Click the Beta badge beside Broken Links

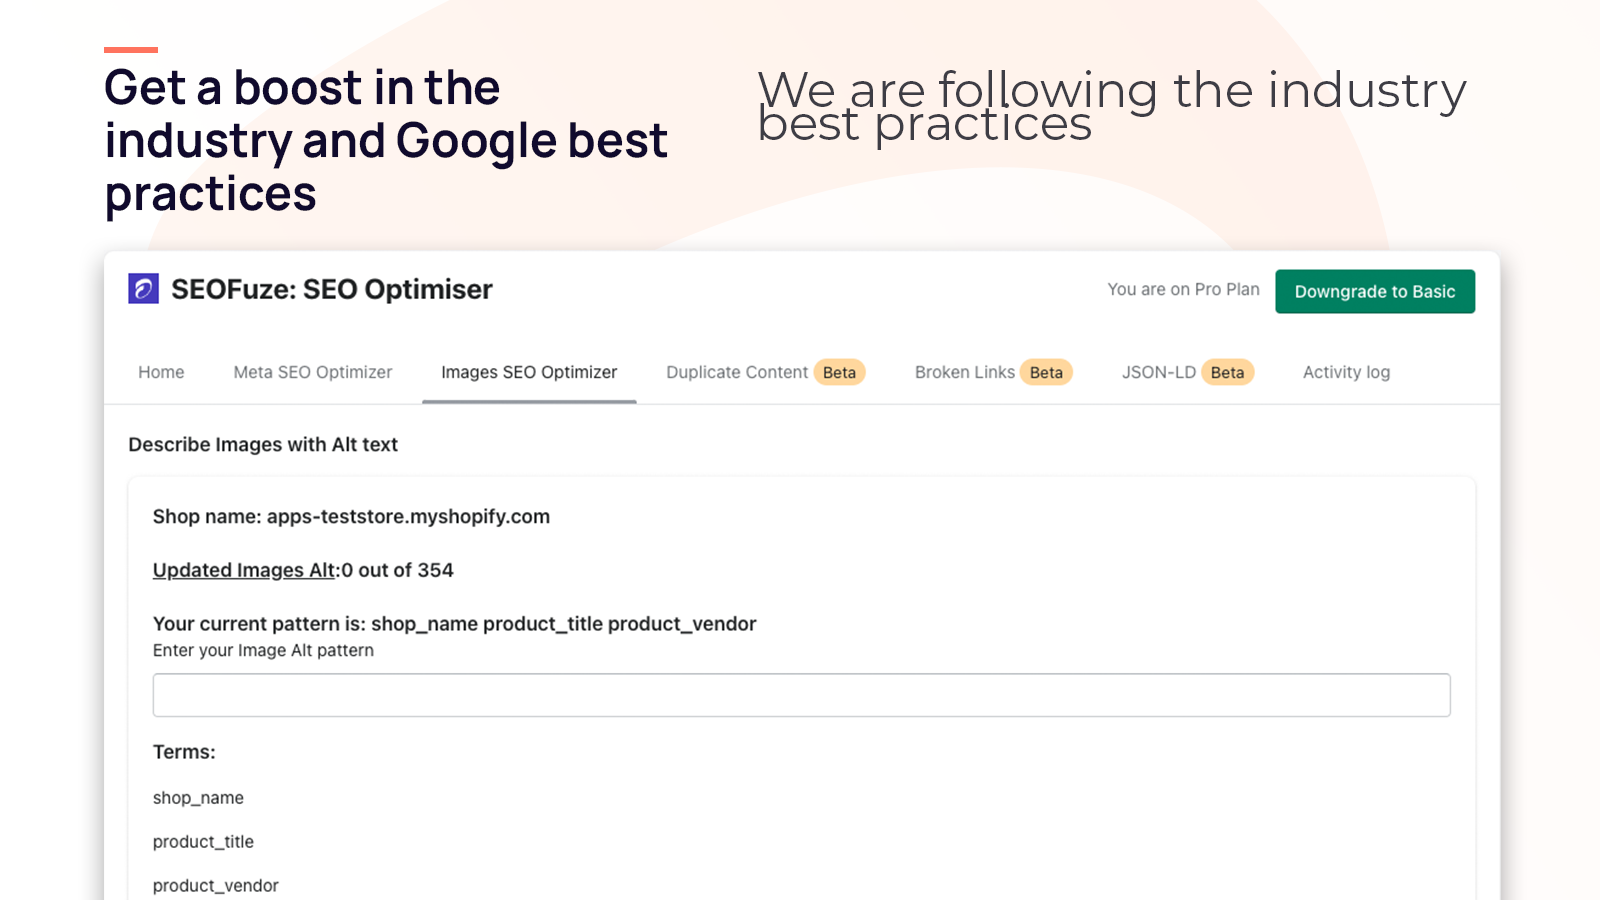click(1046, 372)
